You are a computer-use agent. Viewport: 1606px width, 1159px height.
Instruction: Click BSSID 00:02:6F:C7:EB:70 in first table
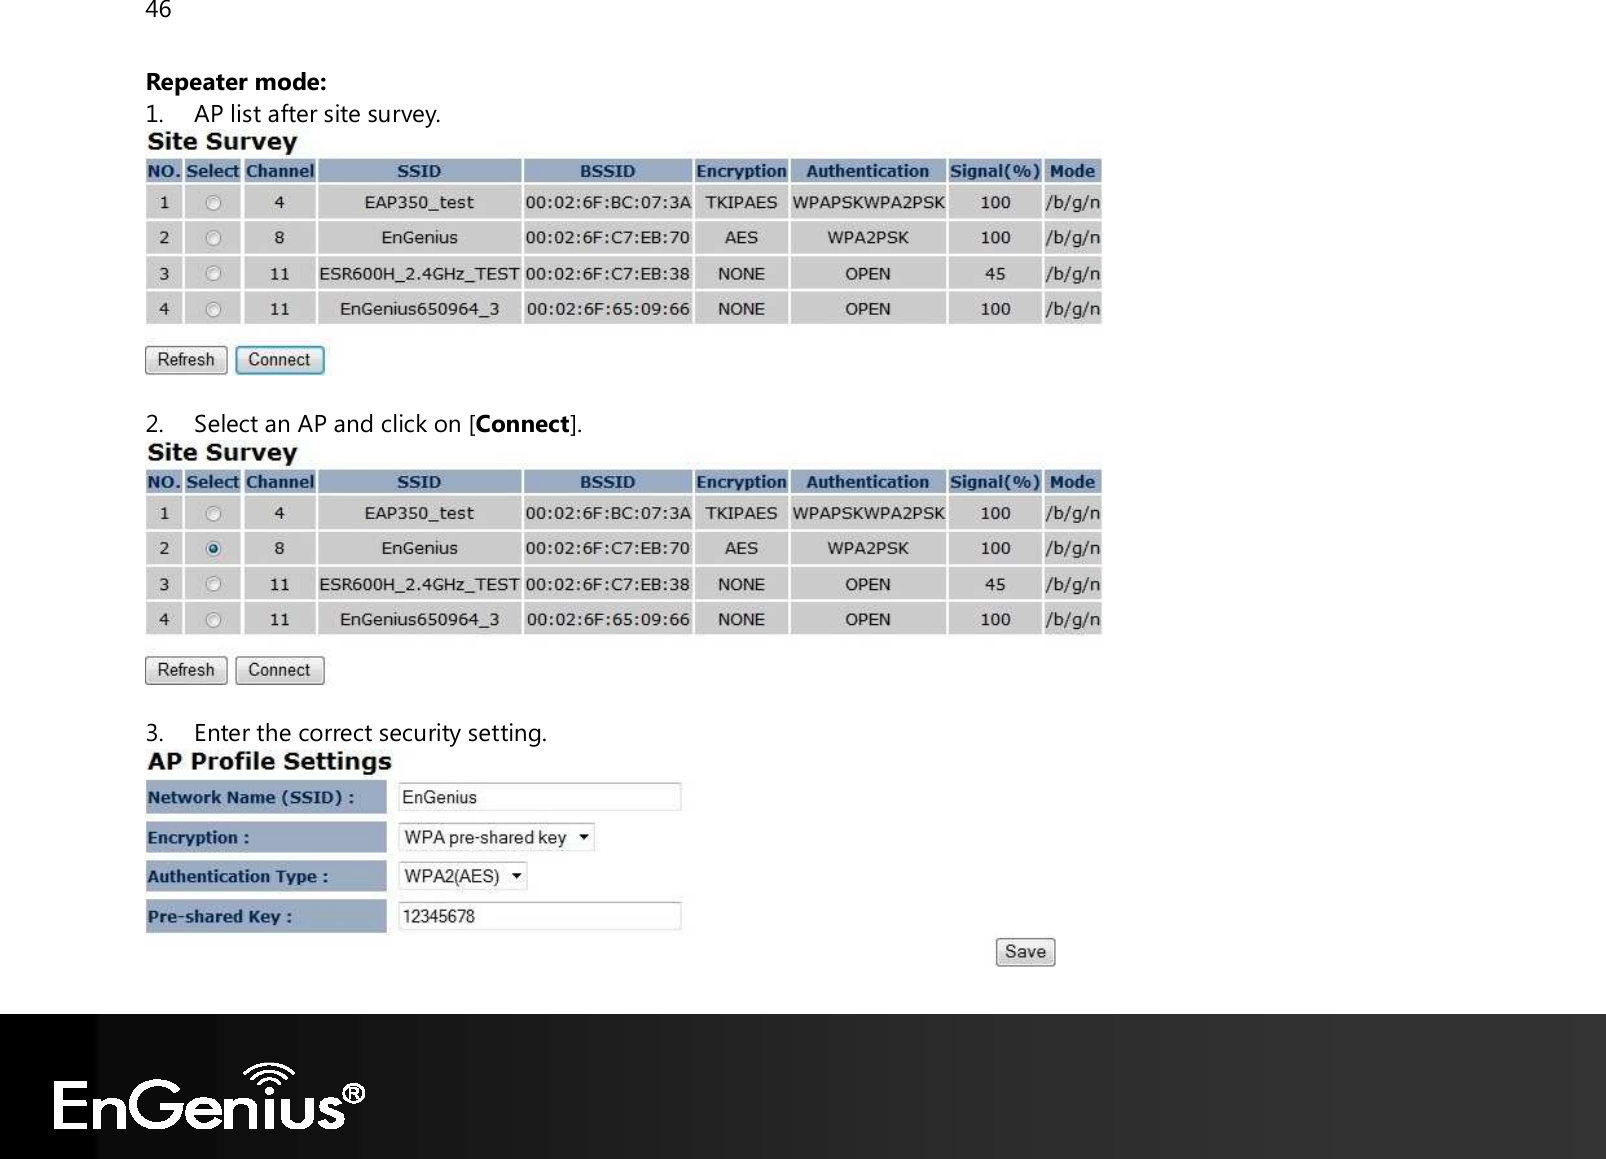point(608,238)
